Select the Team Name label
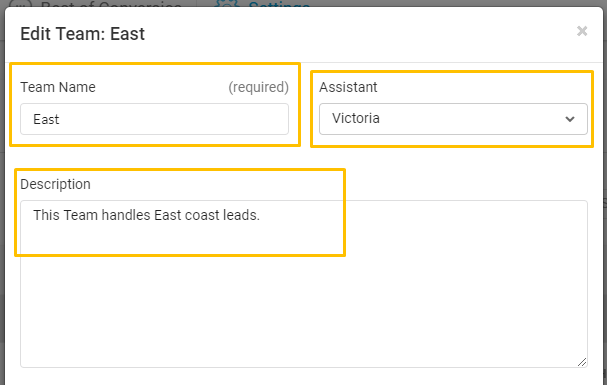607x385 pixels. [x=58, y=87]
